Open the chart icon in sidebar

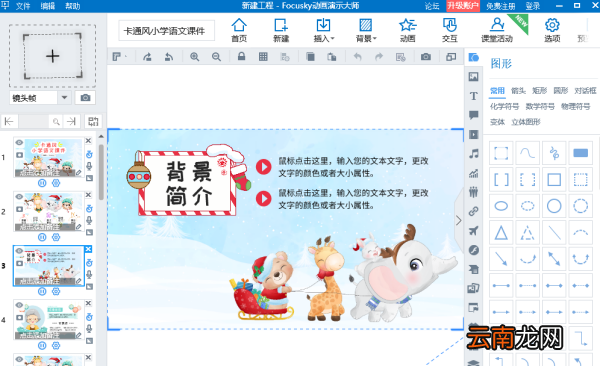[474, 173]
